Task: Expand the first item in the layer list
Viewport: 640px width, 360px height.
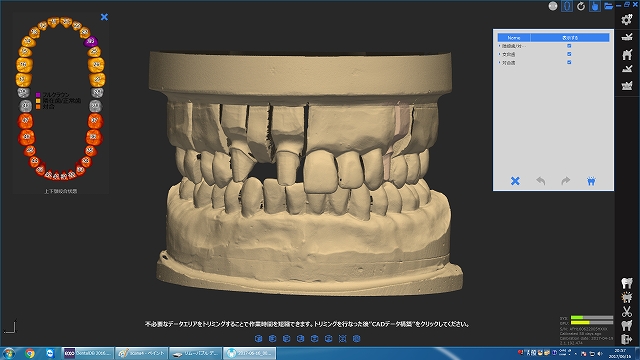Action: (x=500, y=46)
